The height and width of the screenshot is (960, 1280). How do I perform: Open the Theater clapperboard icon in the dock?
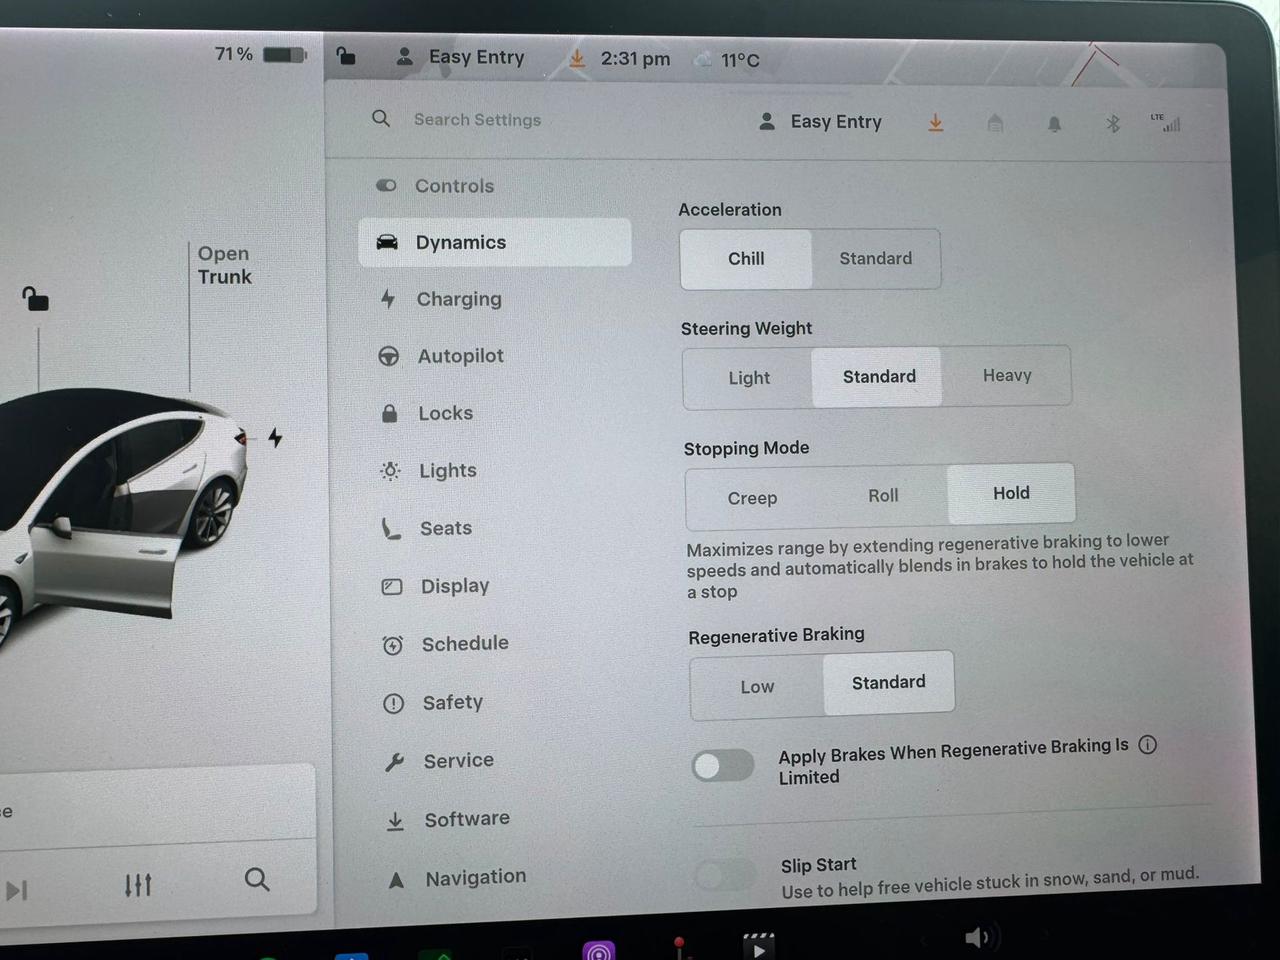click(758, 946)
